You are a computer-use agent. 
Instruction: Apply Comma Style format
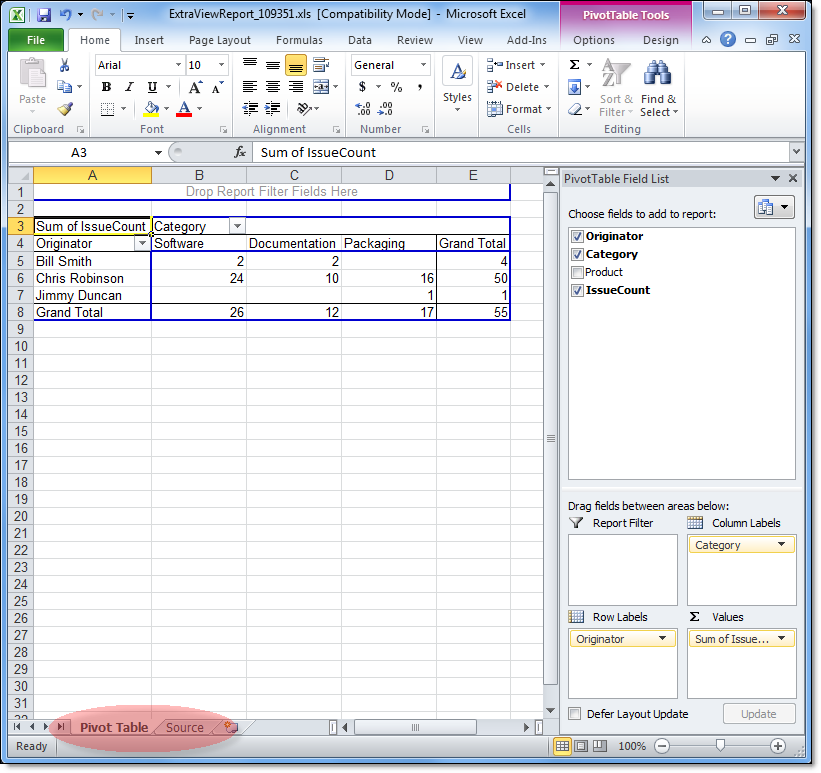click(420, 87)
